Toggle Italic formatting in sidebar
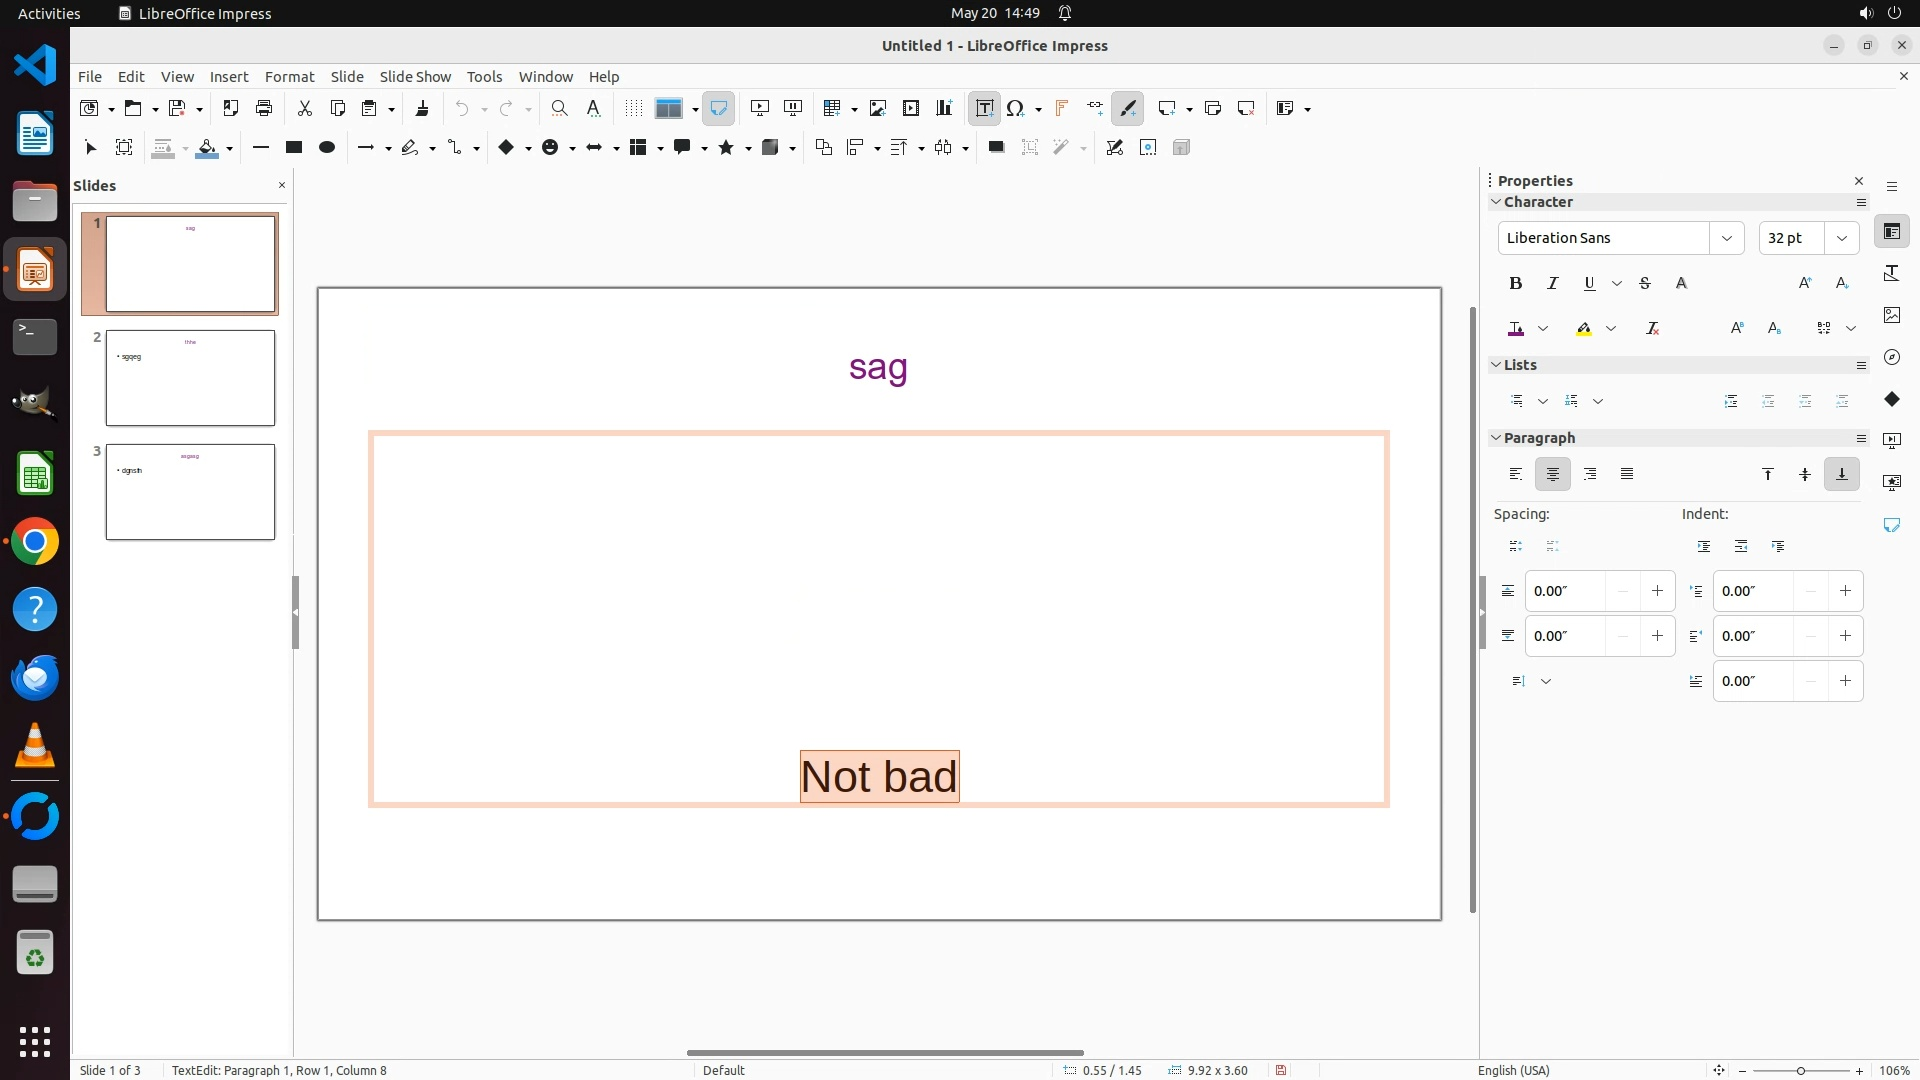This screenshot has height=1080, width=1920. pos(1552,283)
